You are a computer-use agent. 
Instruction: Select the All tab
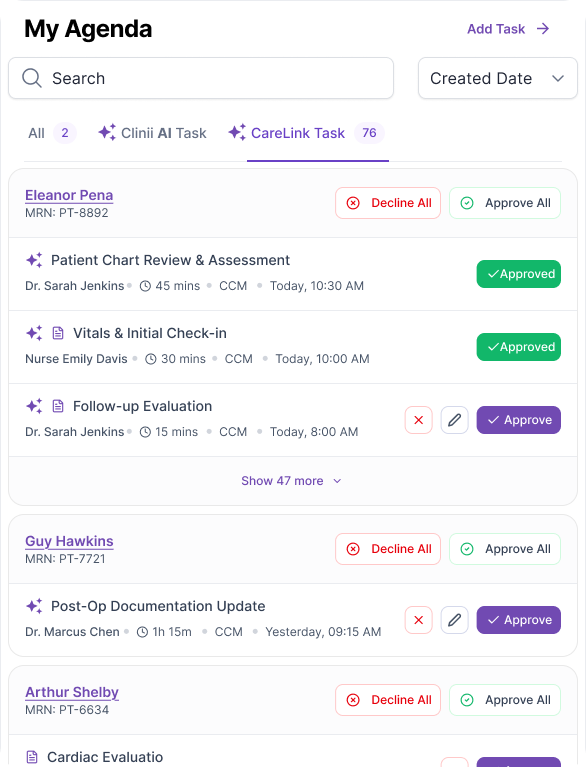click(52, 133)
